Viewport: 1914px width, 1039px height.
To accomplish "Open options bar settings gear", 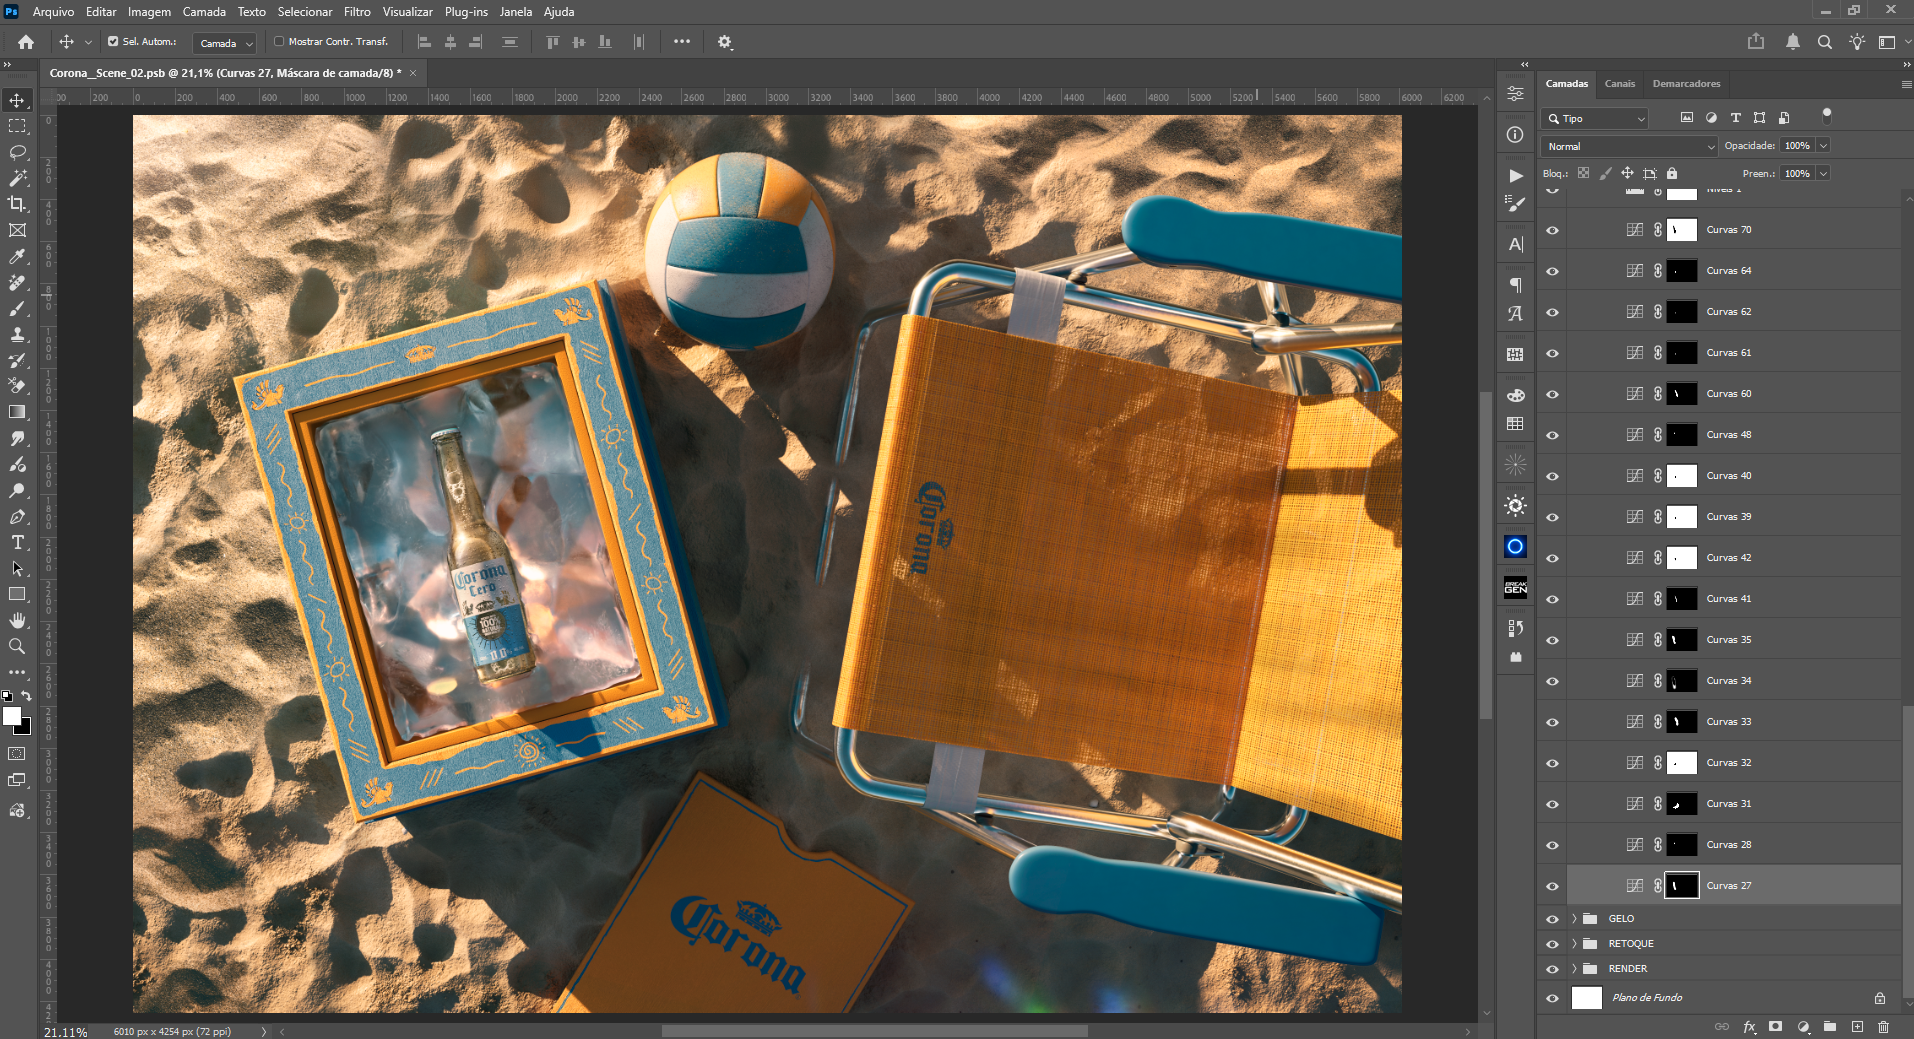I will (x=725, y=42).
